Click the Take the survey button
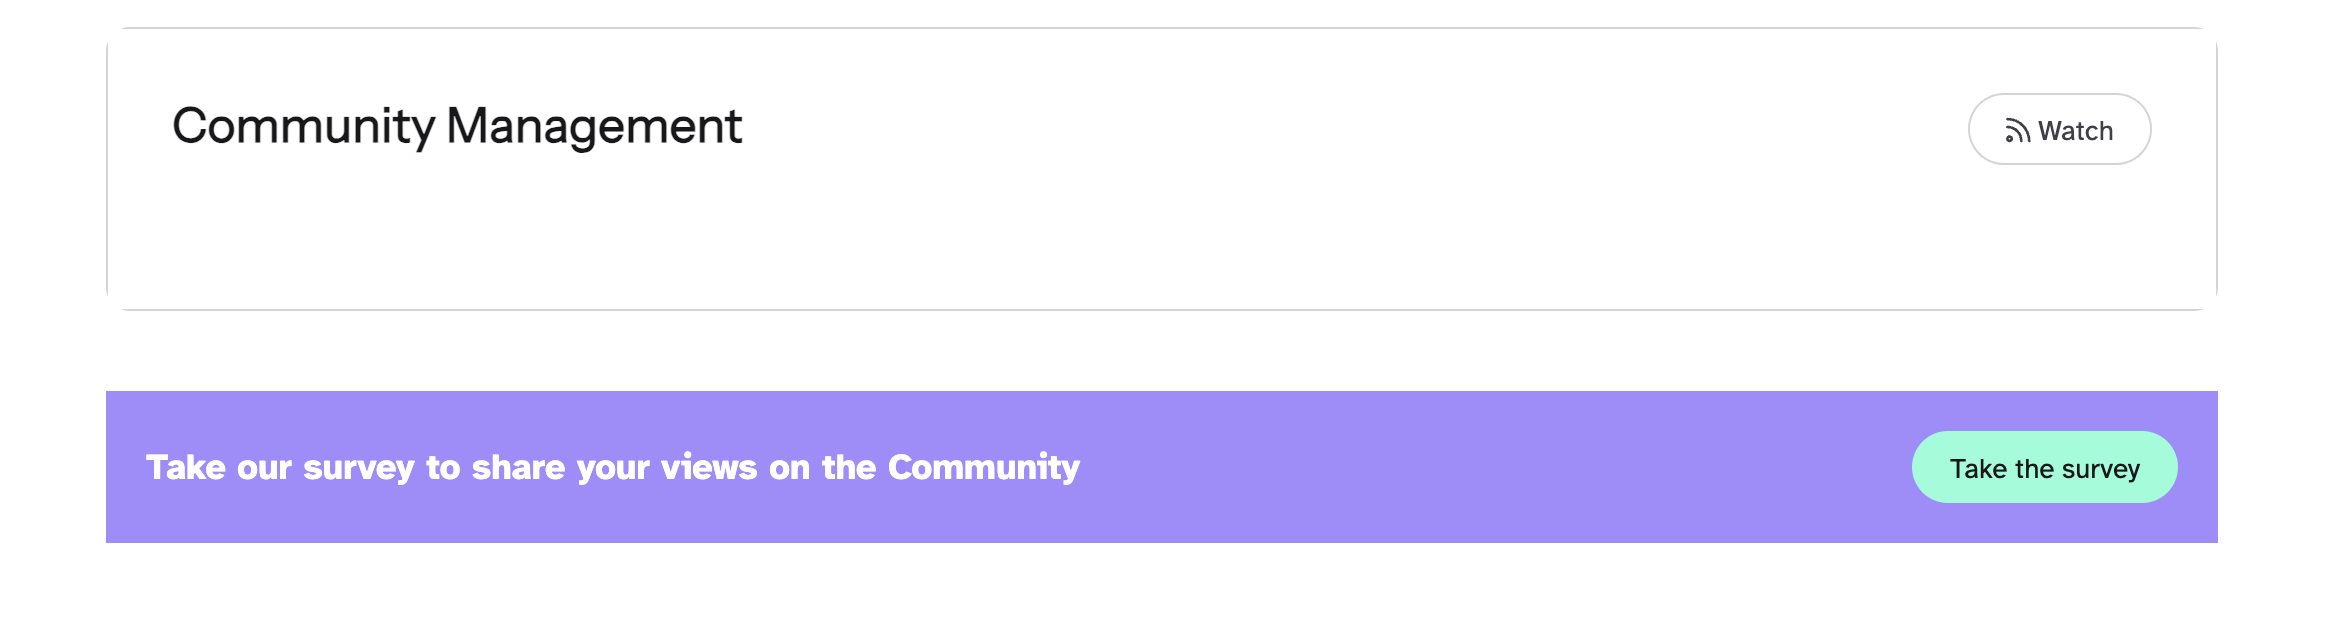 [x=2044, y=468]
